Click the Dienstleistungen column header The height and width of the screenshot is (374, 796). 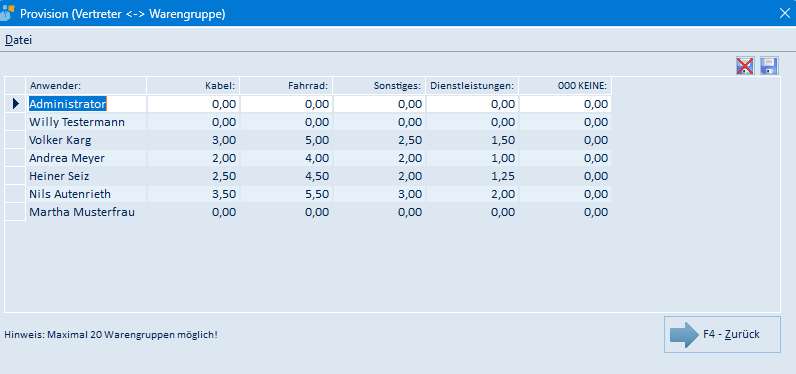[472, 86]
